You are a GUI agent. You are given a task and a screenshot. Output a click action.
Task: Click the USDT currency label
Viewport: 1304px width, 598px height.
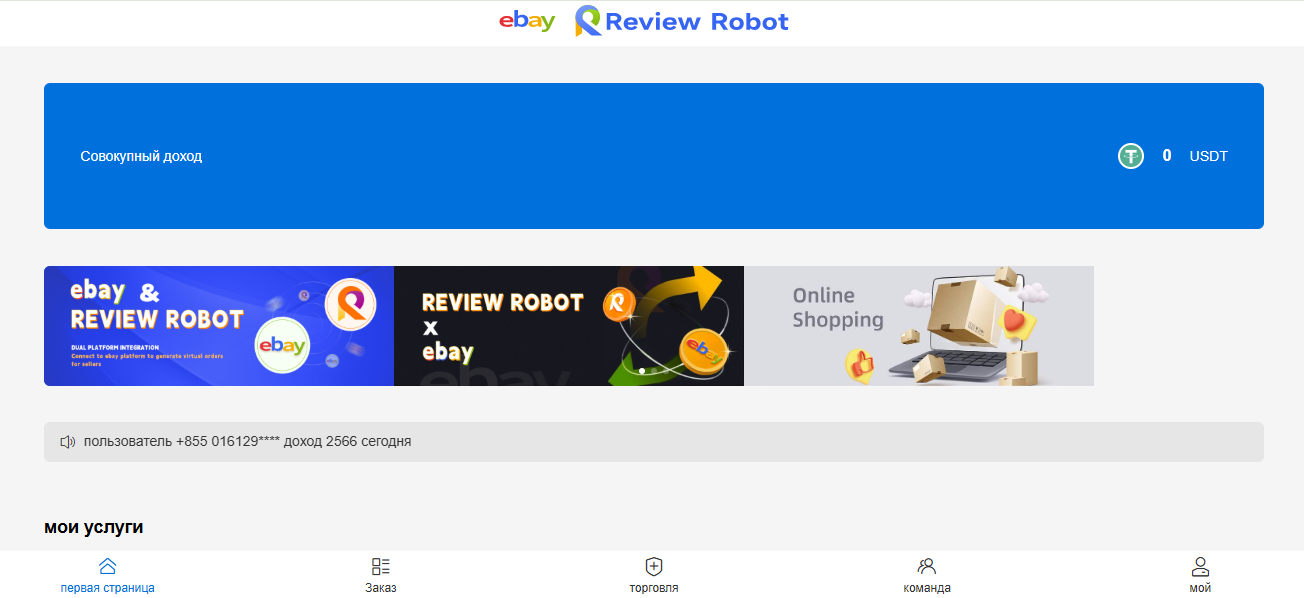(1208, 156)
